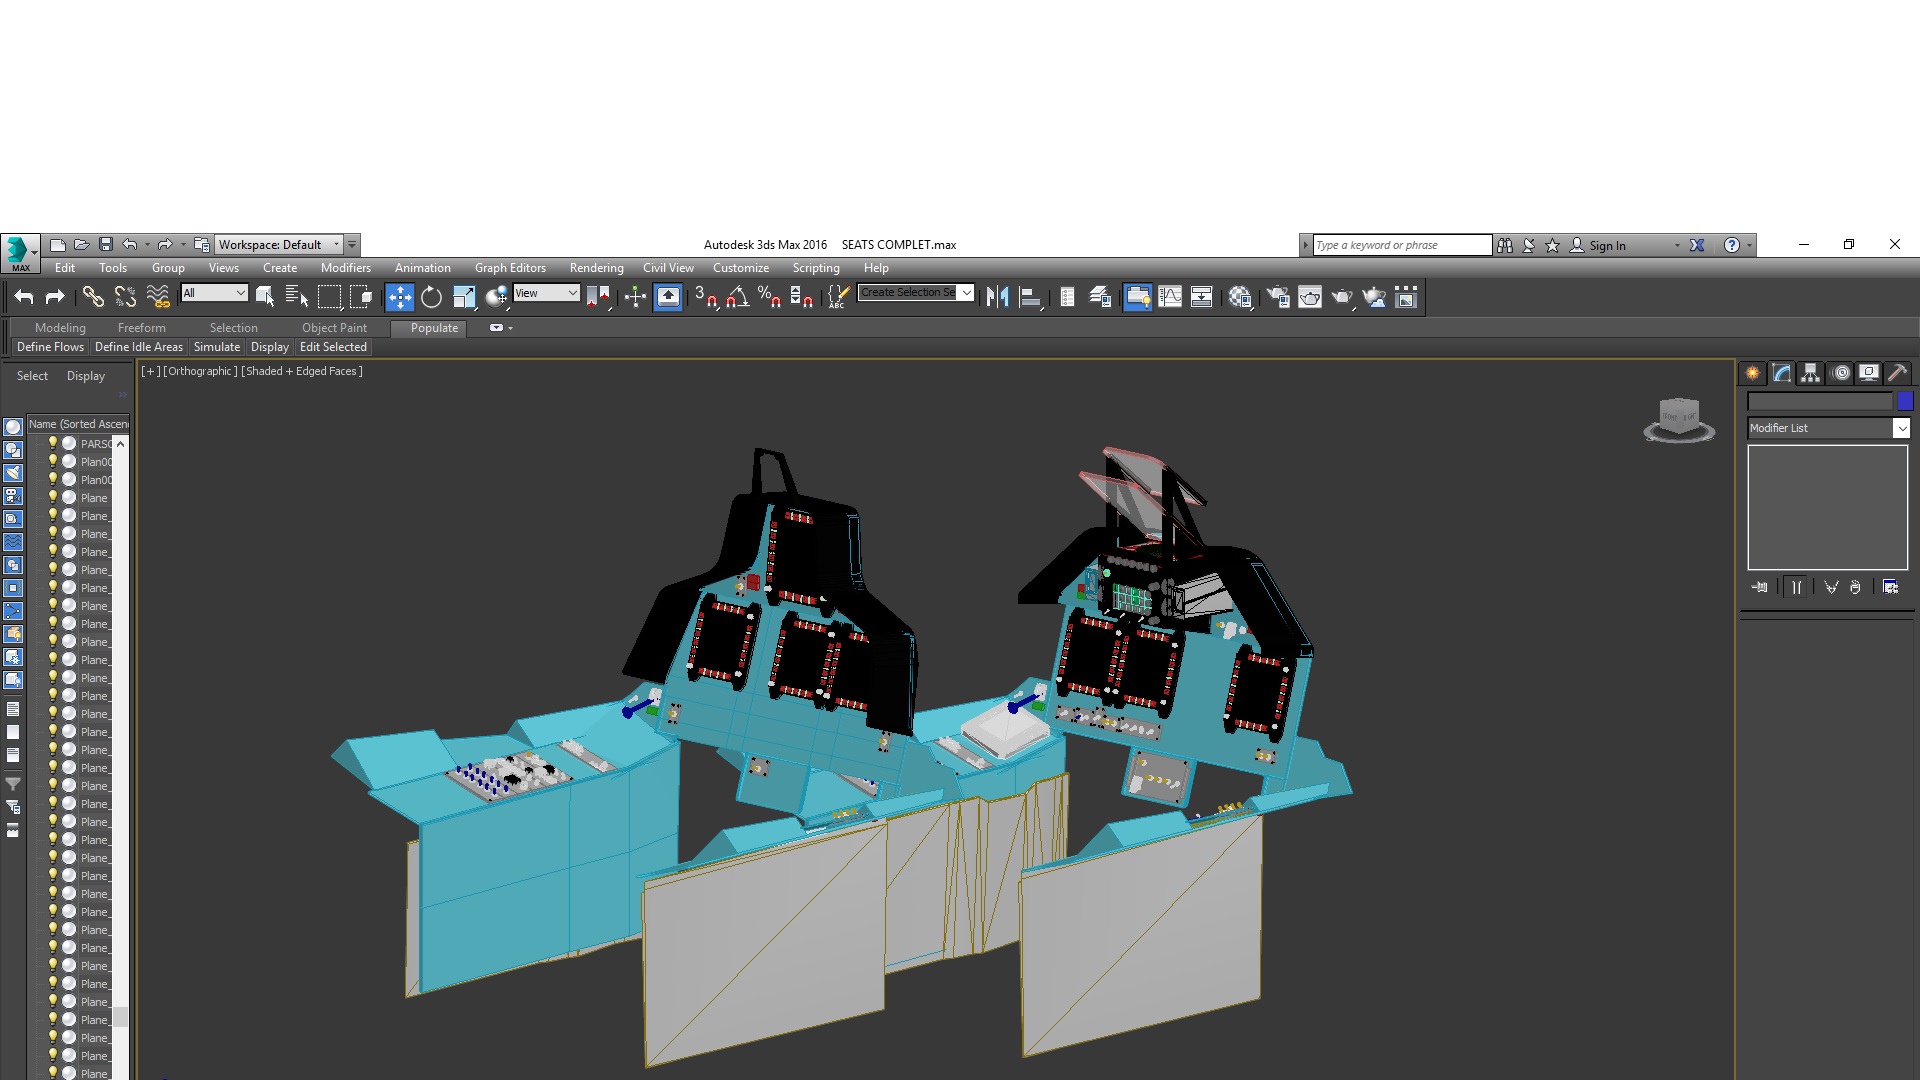
Task: Click the Render Production teapot icon
Action: click(1342, 297)
